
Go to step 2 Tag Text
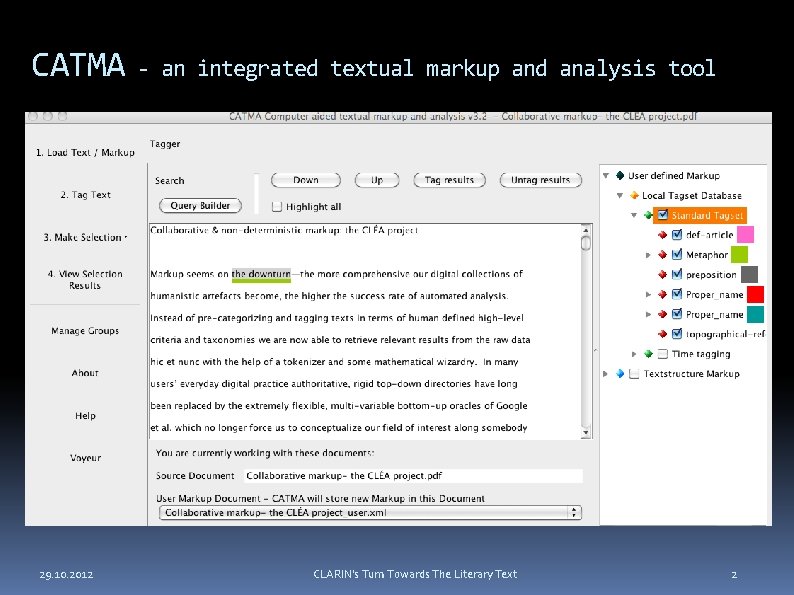click(x=85, y=194)
